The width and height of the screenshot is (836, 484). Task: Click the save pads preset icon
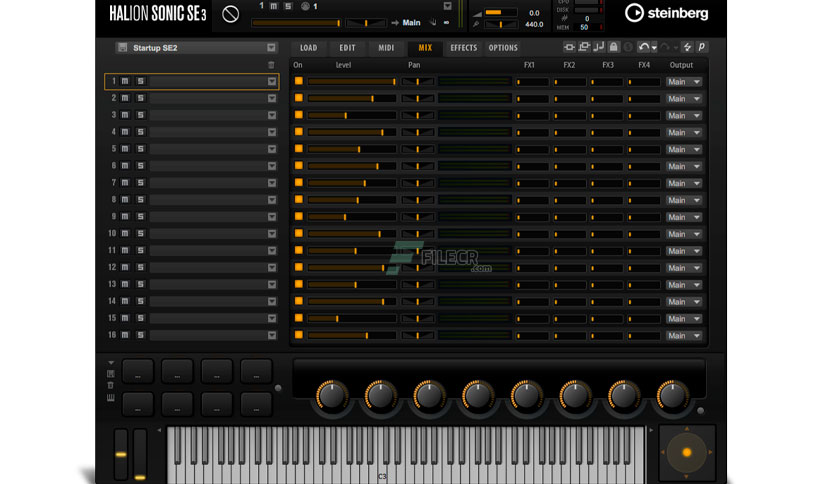pos(110,374)
